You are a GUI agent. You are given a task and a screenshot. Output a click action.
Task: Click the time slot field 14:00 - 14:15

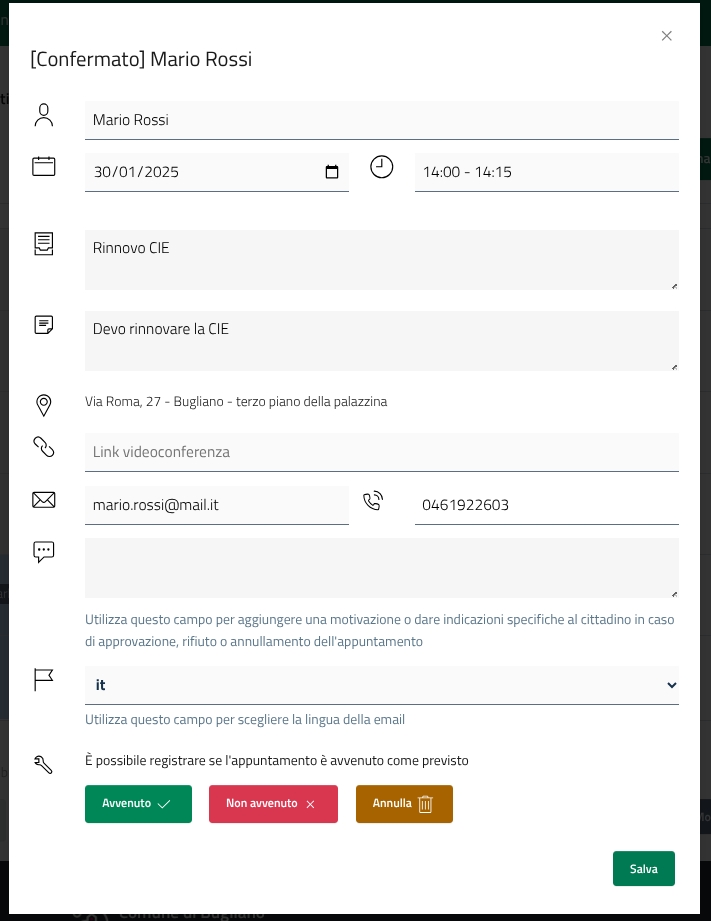click(x=546, y=172)
